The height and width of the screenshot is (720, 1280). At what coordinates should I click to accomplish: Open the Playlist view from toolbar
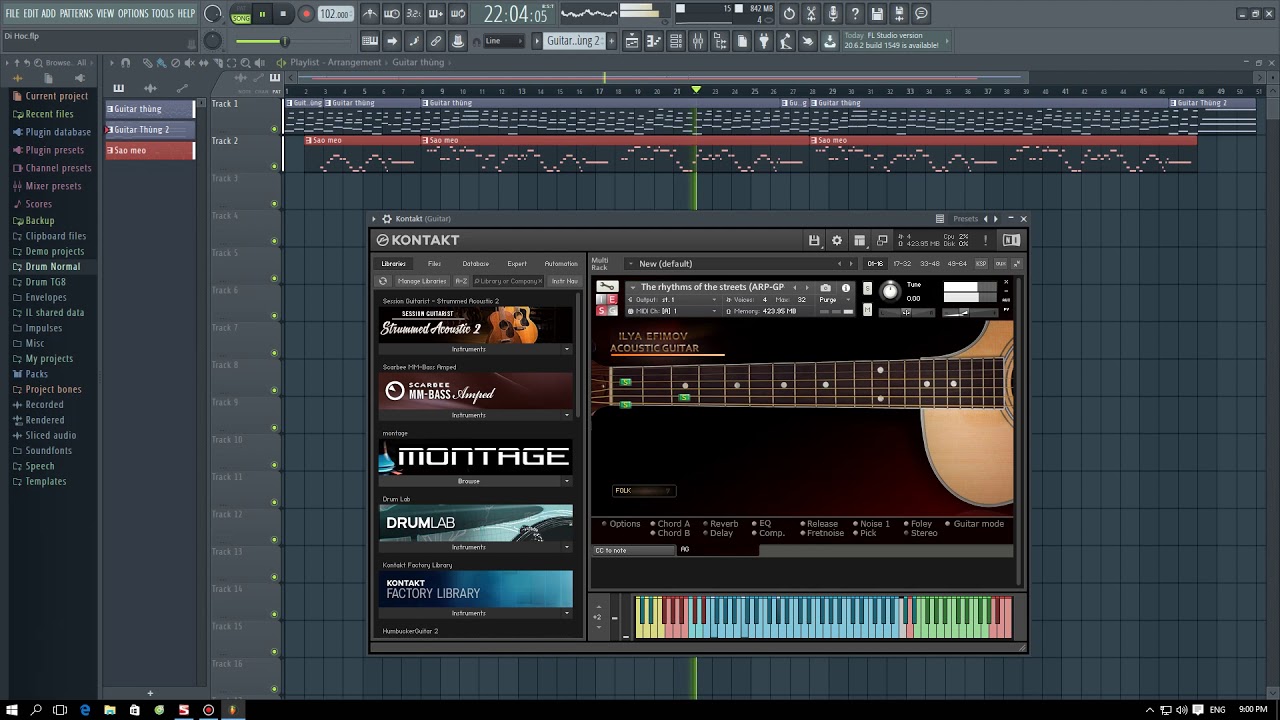[631, 41]
